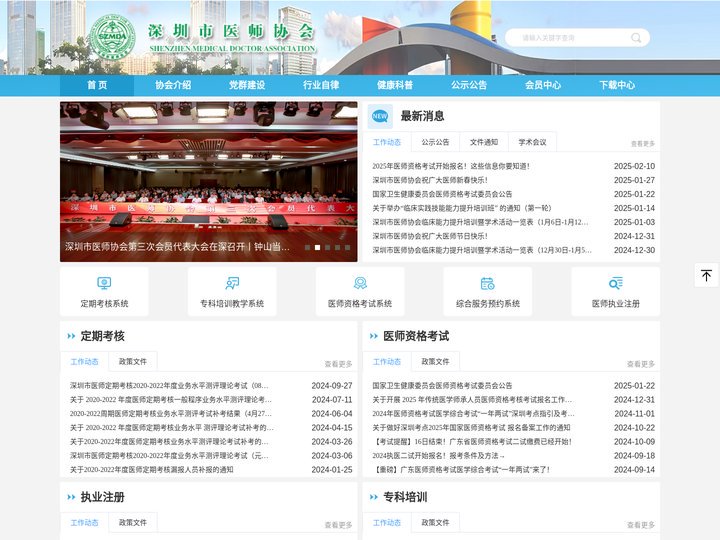Open 2024执医二试开始报名 article
The width and height of the screenshot is (720, 540).
[439, 456]
